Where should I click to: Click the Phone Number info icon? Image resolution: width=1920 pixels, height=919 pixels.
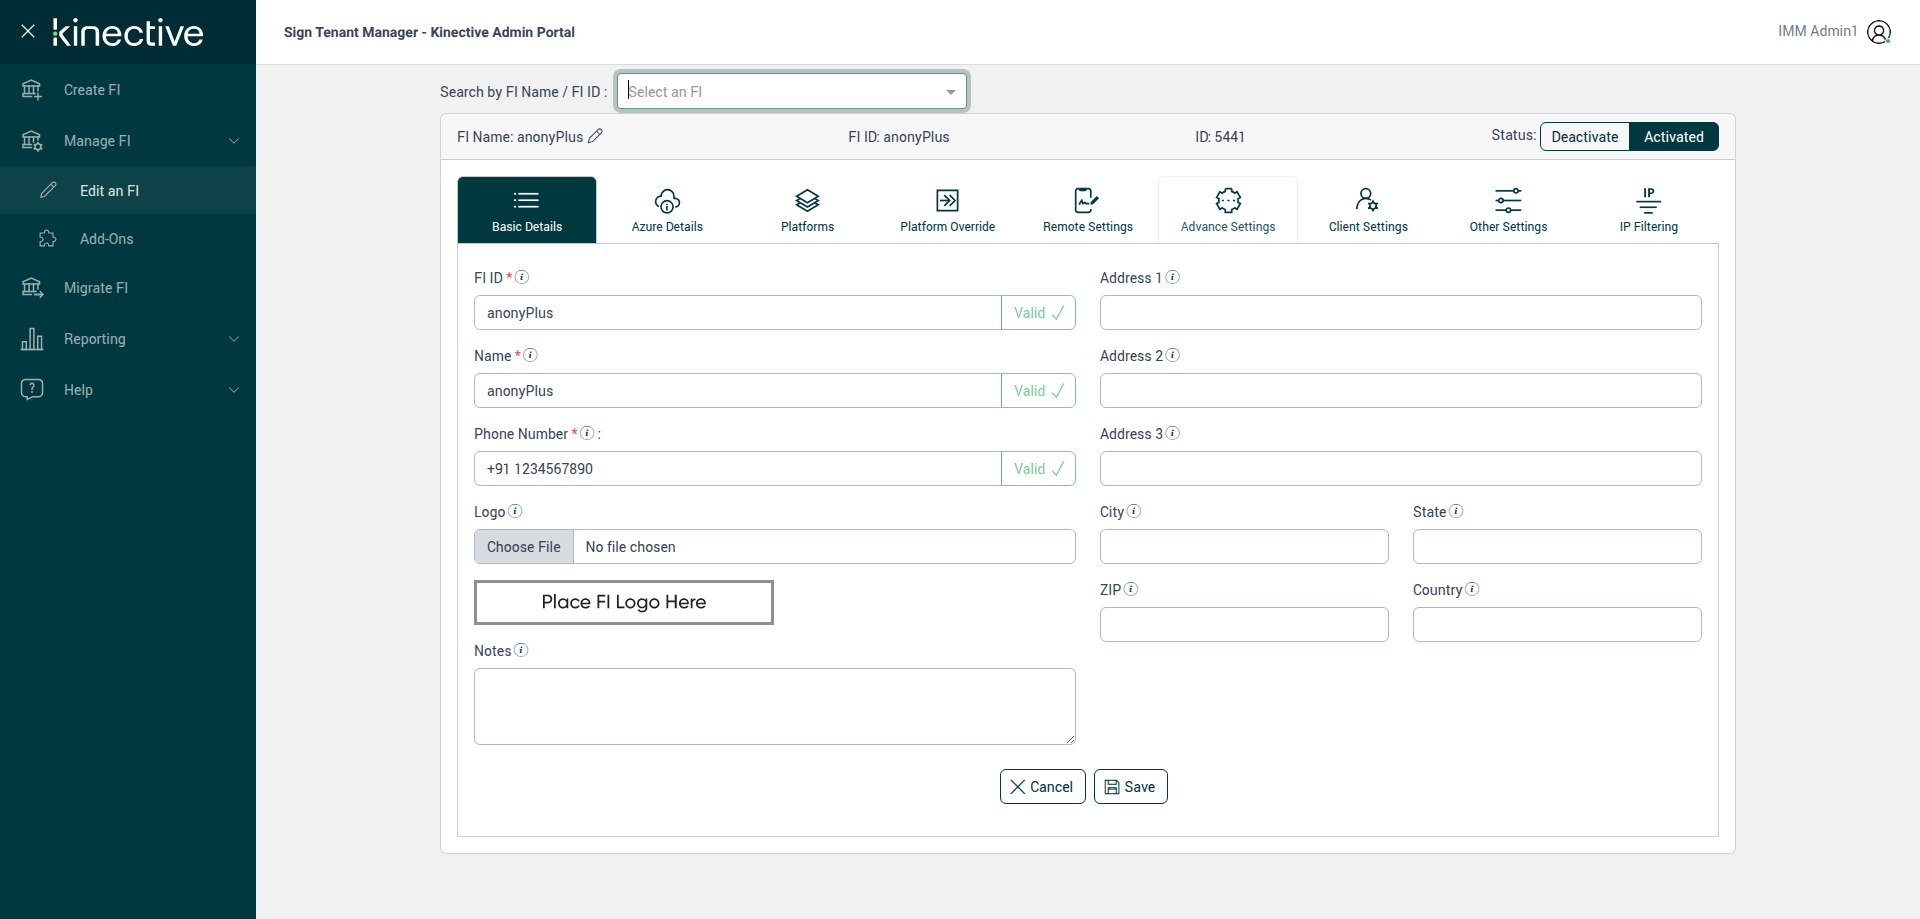tap(588, 433)
